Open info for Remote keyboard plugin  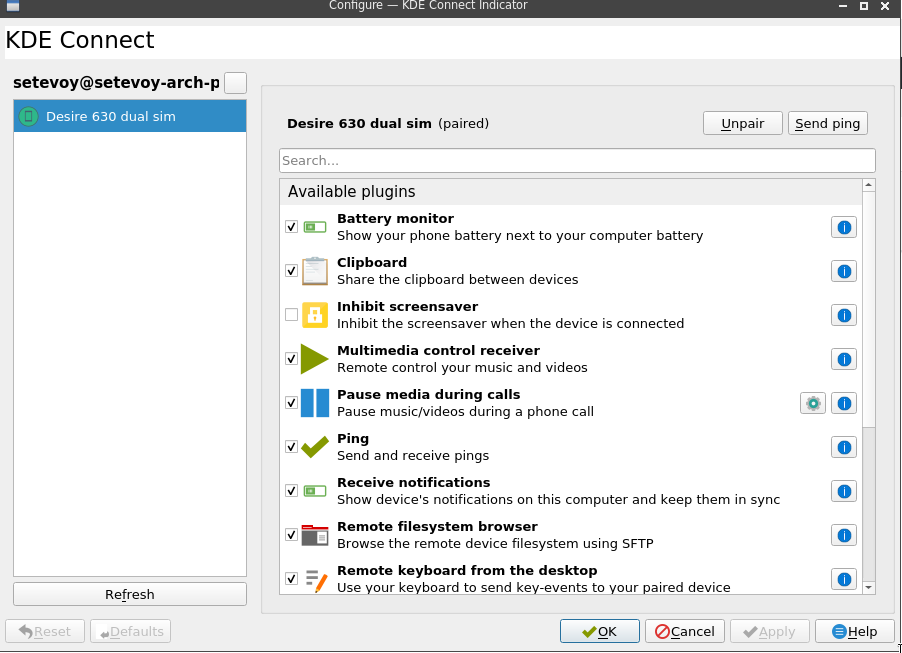(843, 579)
